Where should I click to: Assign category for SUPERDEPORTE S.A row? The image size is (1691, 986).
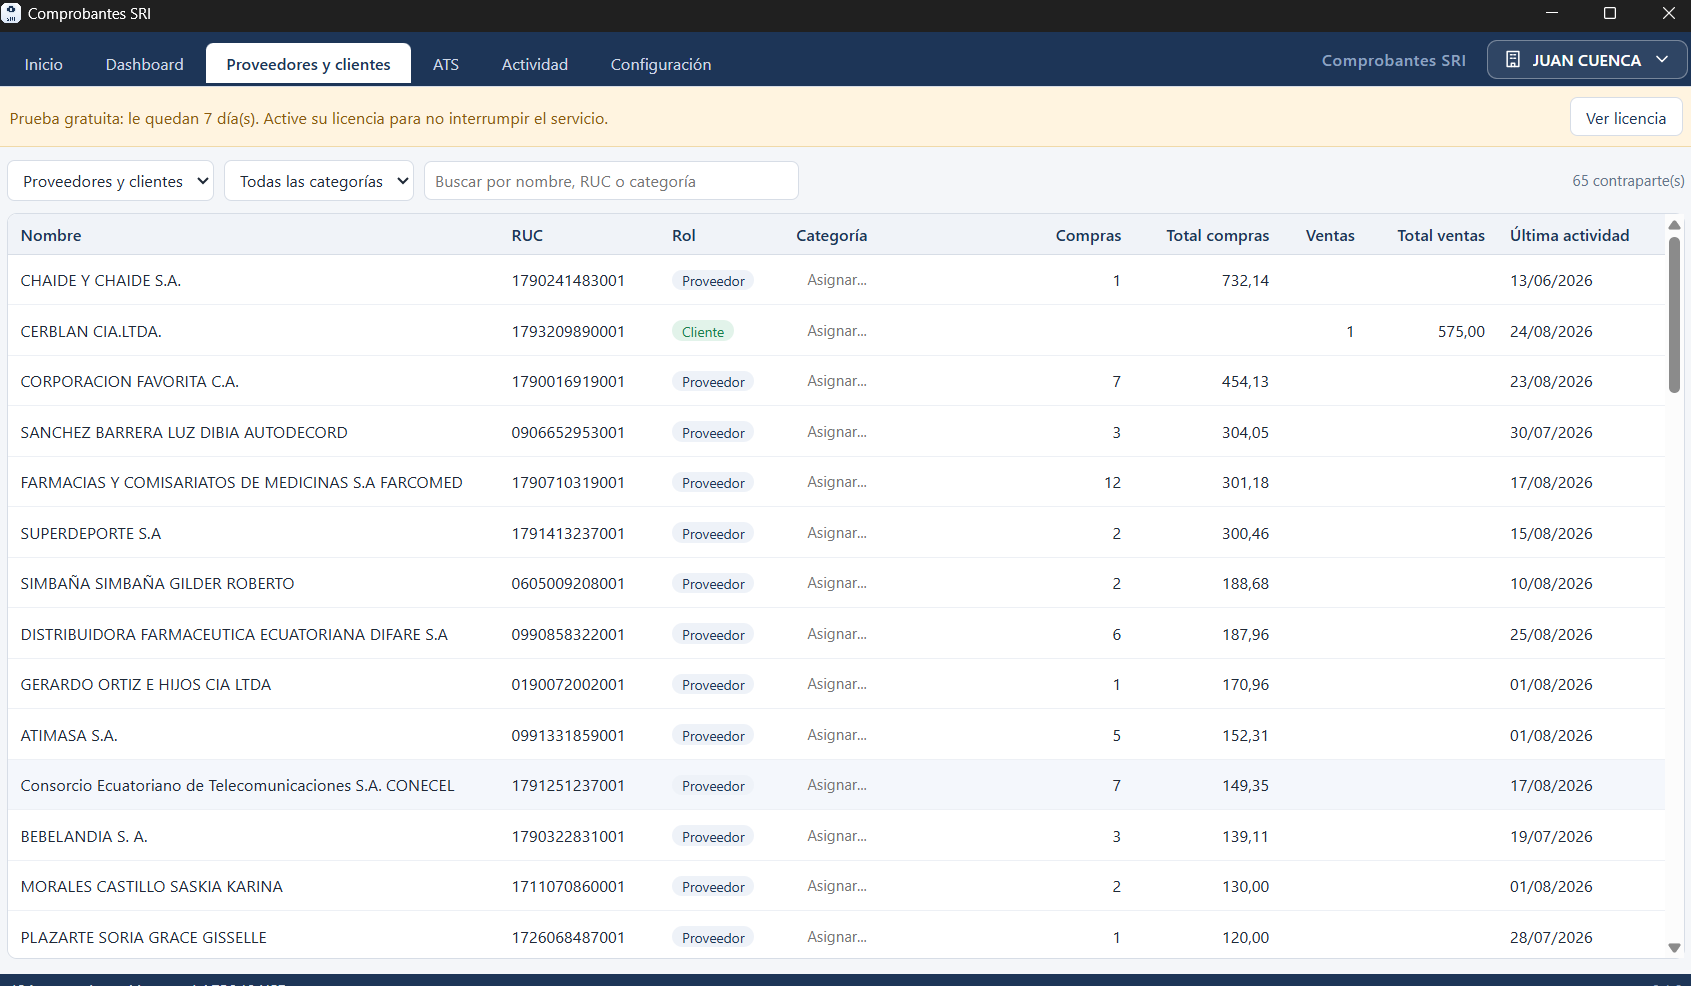click(x=837, y=533)
